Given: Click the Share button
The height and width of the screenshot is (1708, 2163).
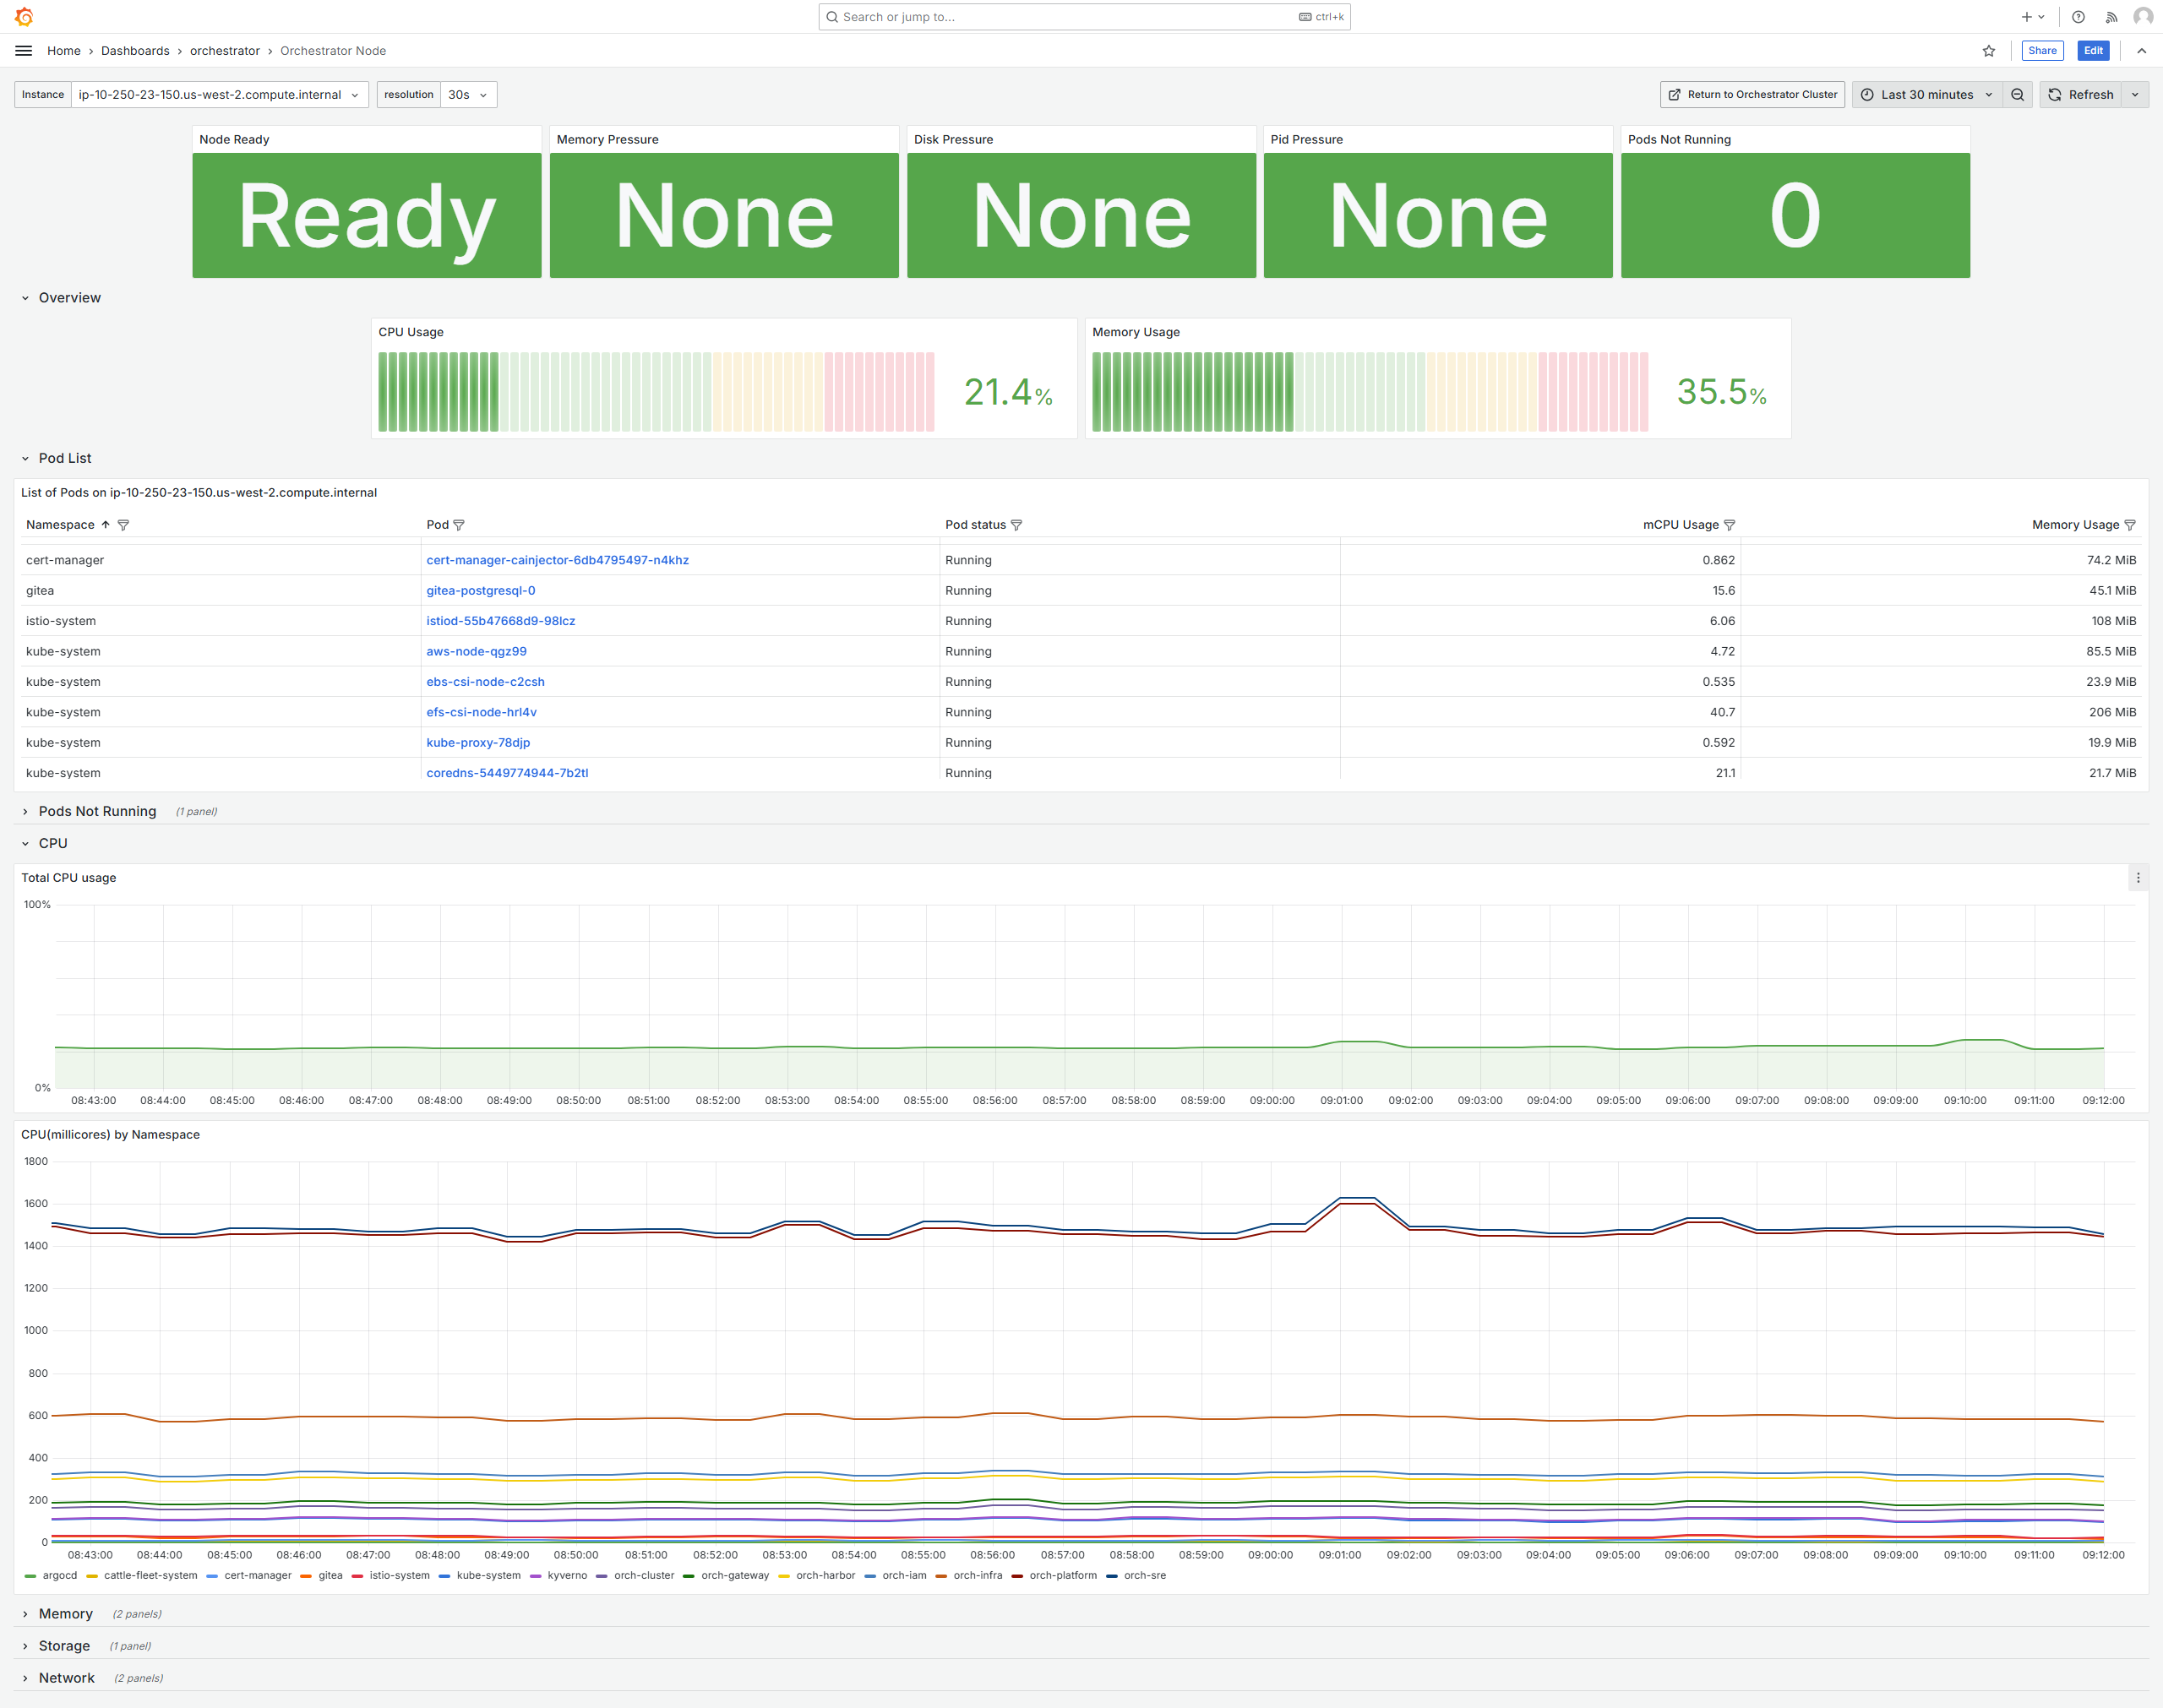Looking at the screenshot, I should tap(2041, 51).
